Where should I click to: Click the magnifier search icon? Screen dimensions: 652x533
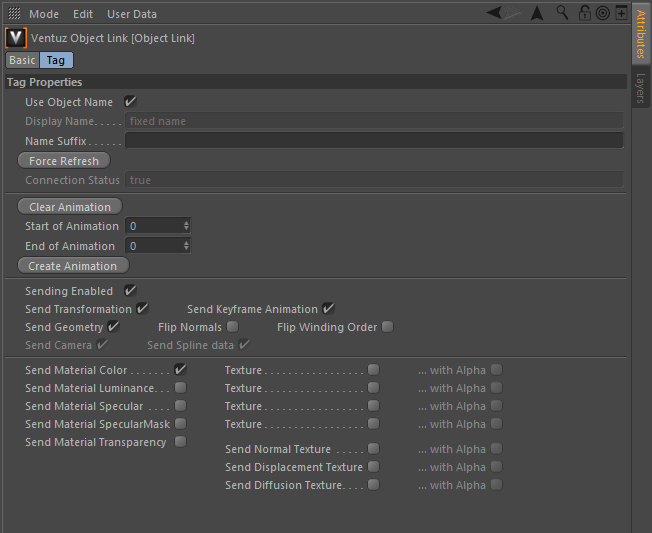pyautogui.click(x=563, y=13)
